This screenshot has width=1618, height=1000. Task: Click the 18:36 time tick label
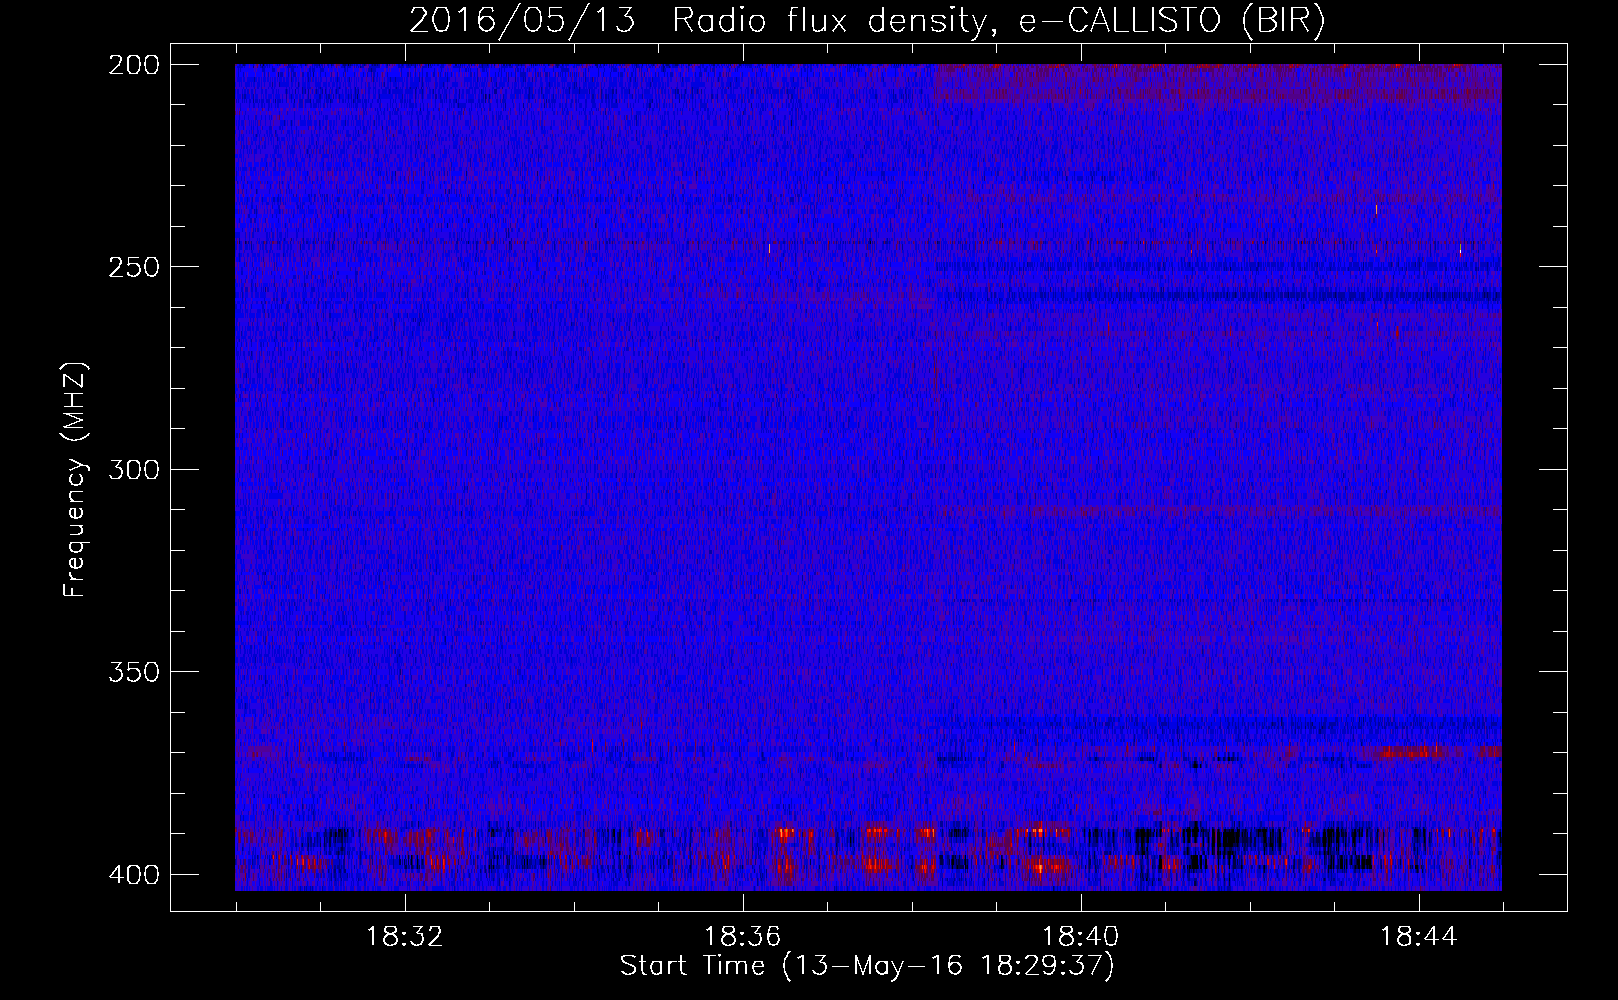[743, 937]
